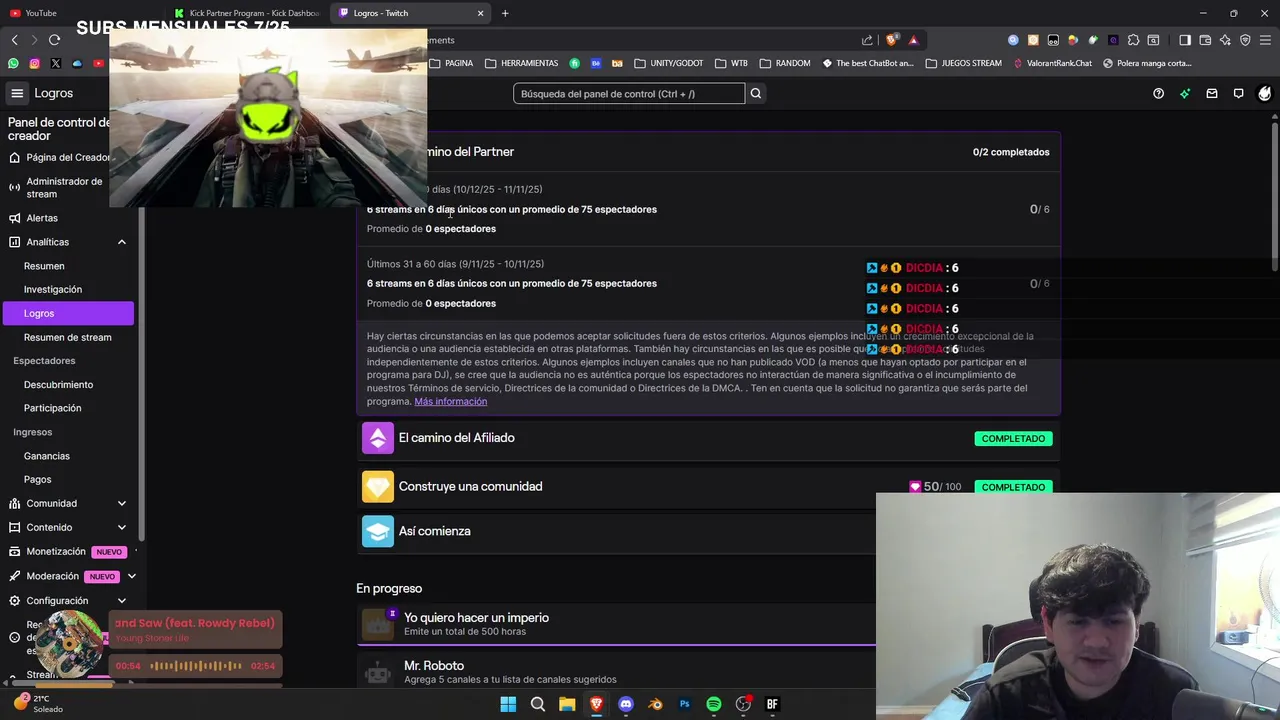Expand the Contenido section chevron
This screenshot has width=1280, height=720.
[x=122, y=528]
